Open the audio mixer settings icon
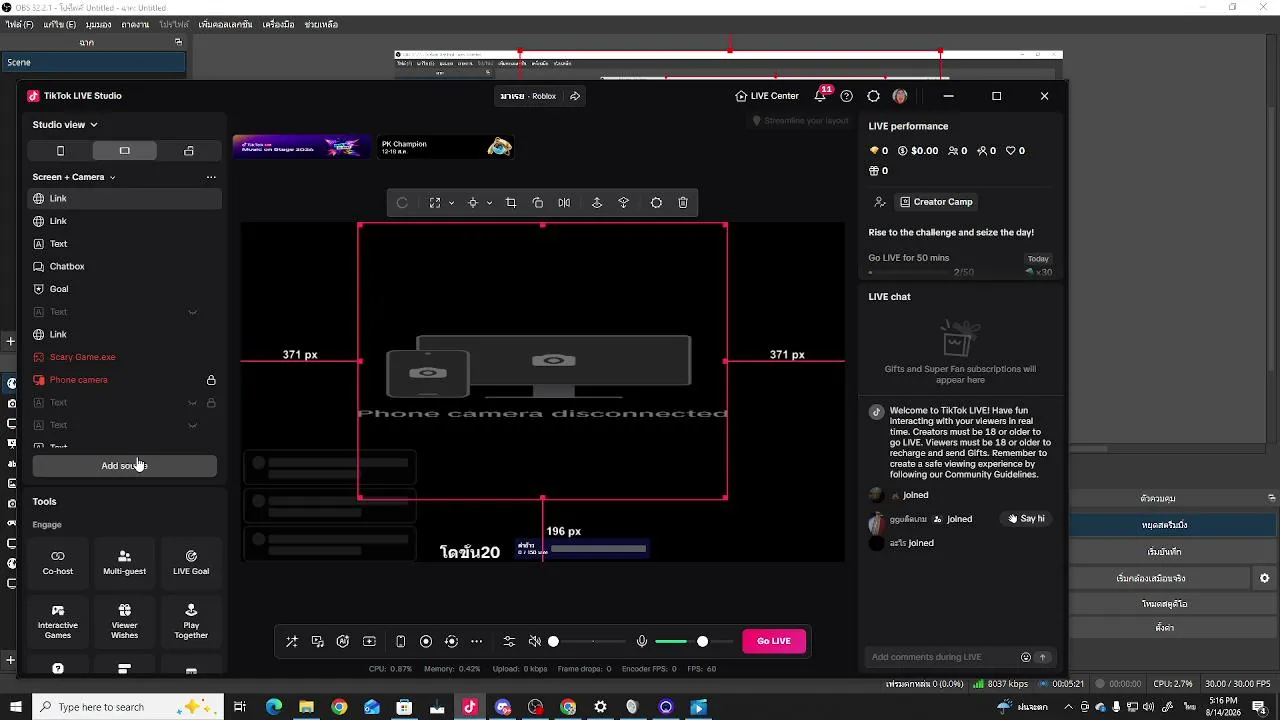This screenshot has width=1280, height=720. (509, 641)
